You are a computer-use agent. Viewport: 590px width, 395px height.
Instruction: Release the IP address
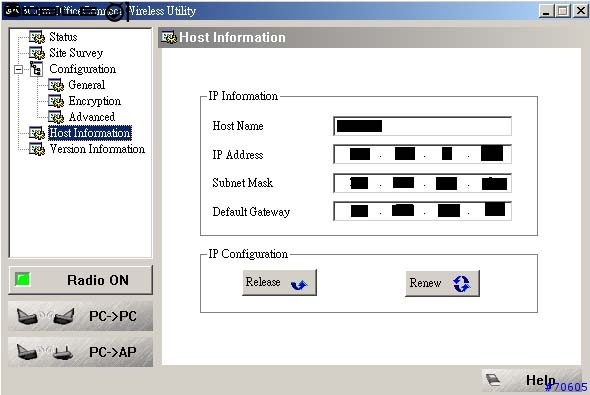[280, 283]
